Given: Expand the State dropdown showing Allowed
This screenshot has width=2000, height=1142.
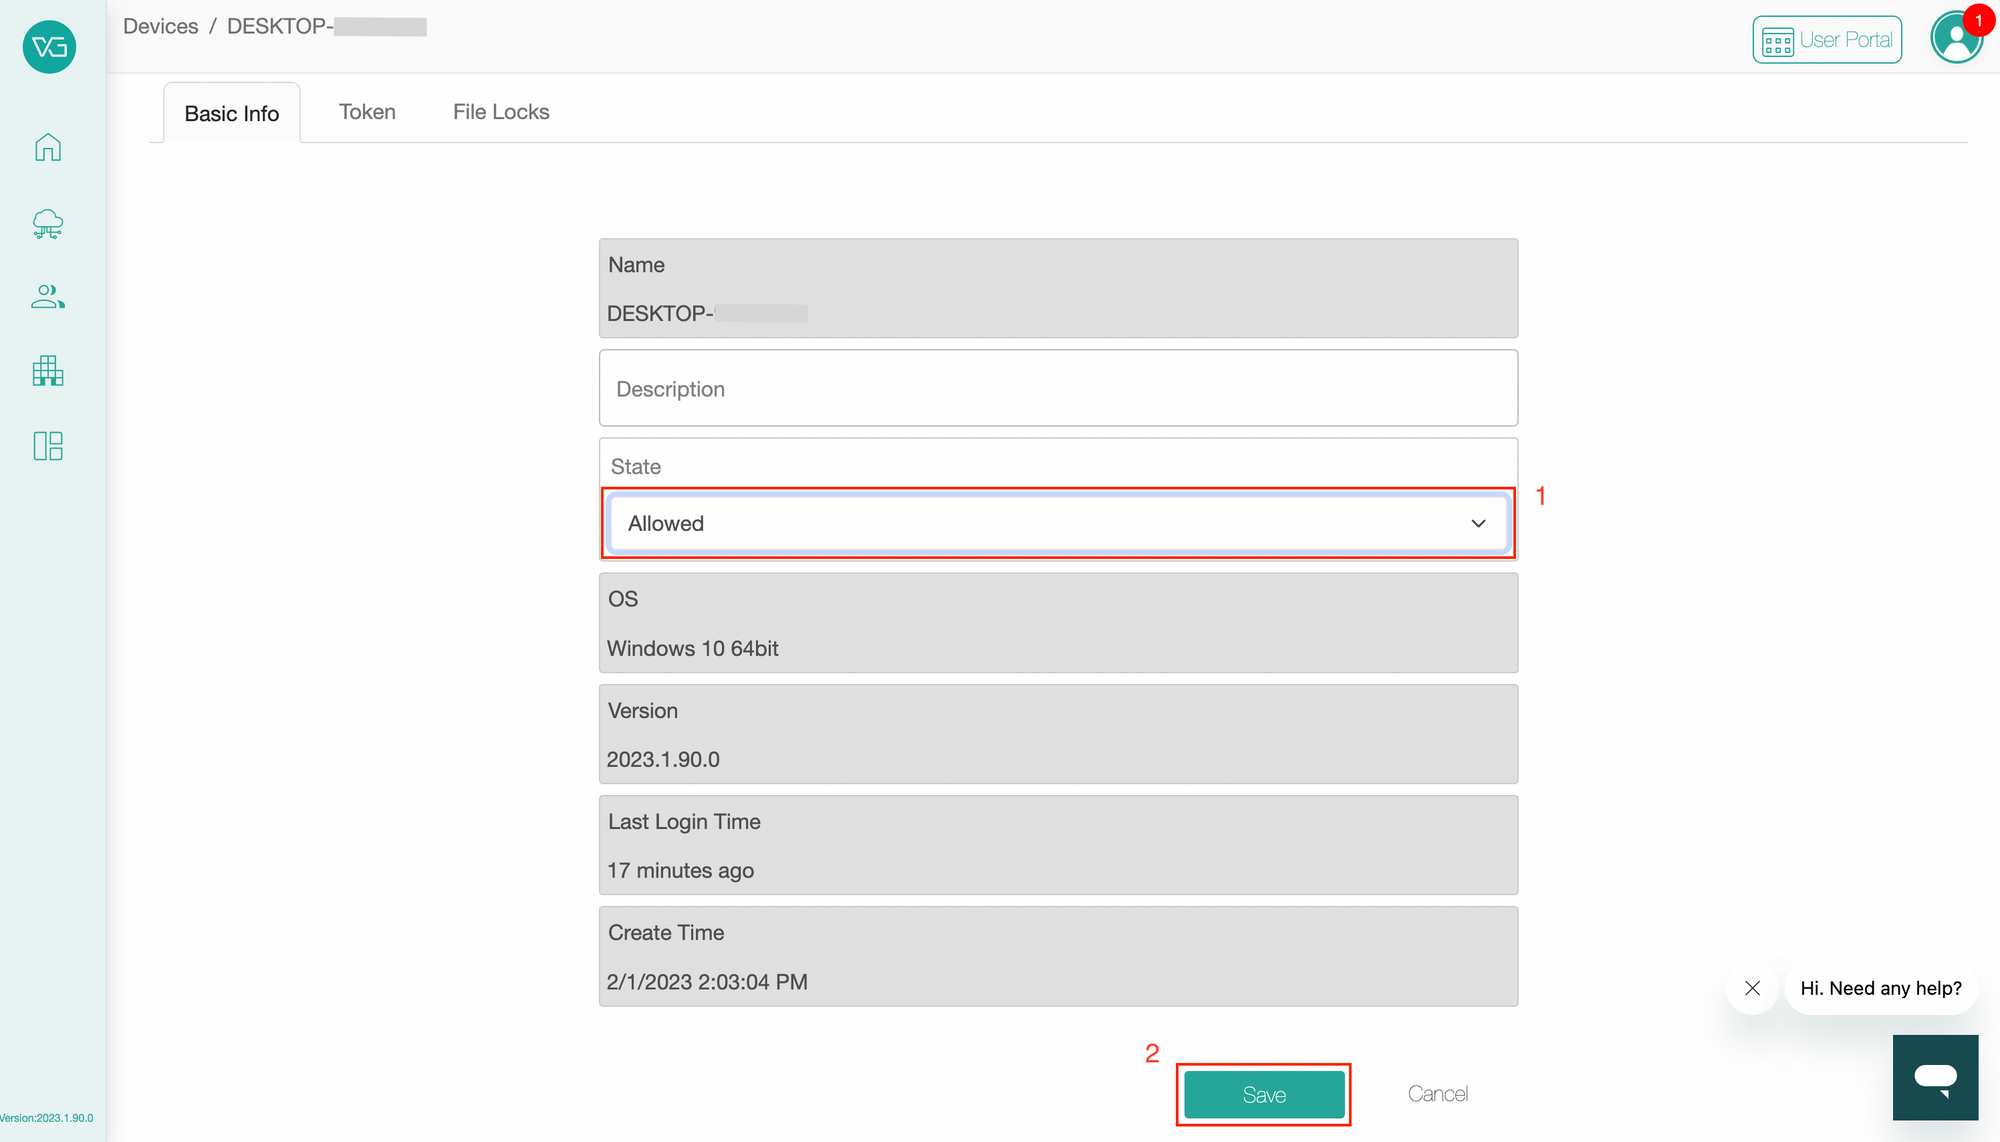Looking at the screenshot, I should pyautogui.click(x=1058, y=523).
